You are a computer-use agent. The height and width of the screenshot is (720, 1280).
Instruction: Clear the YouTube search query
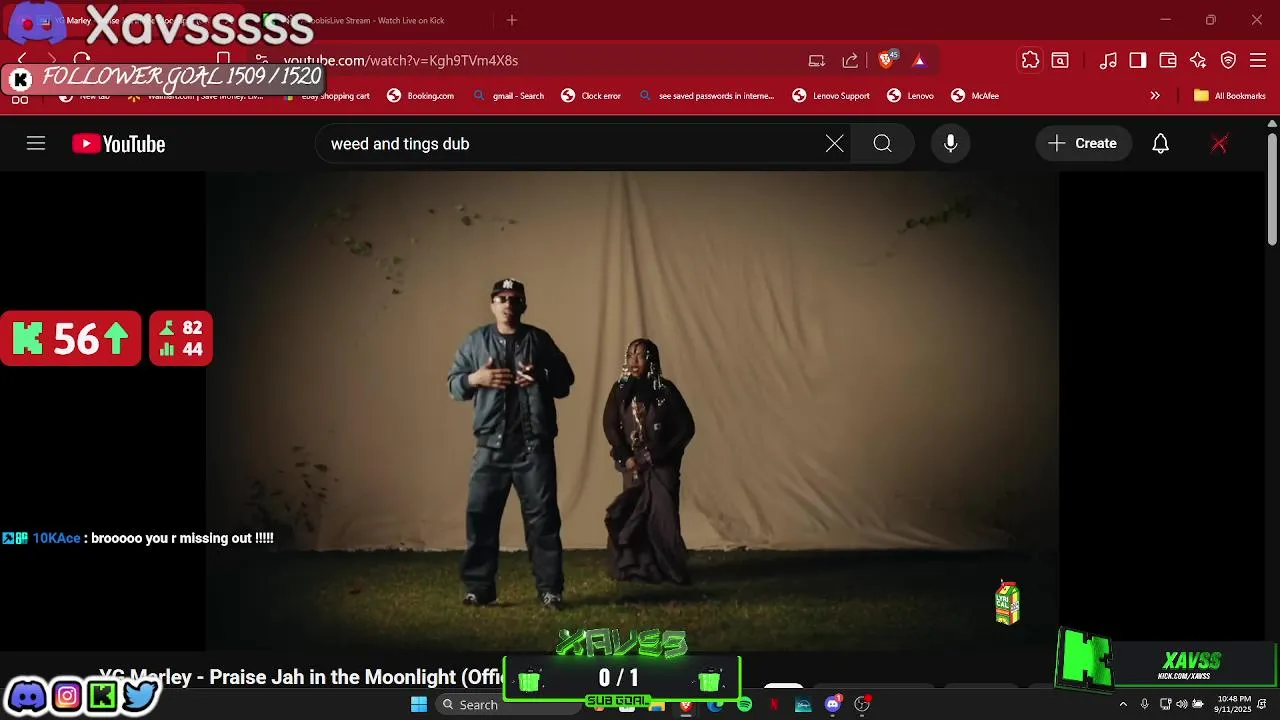834,144
